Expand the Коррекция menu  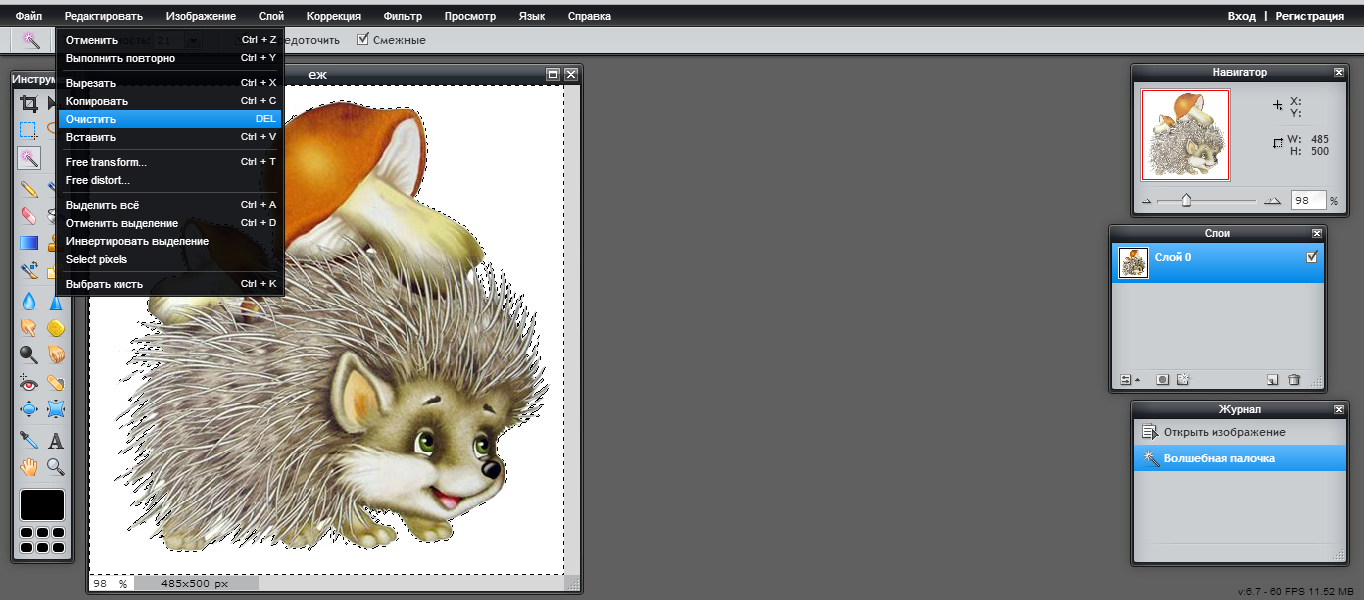click(x=333, y=16)
